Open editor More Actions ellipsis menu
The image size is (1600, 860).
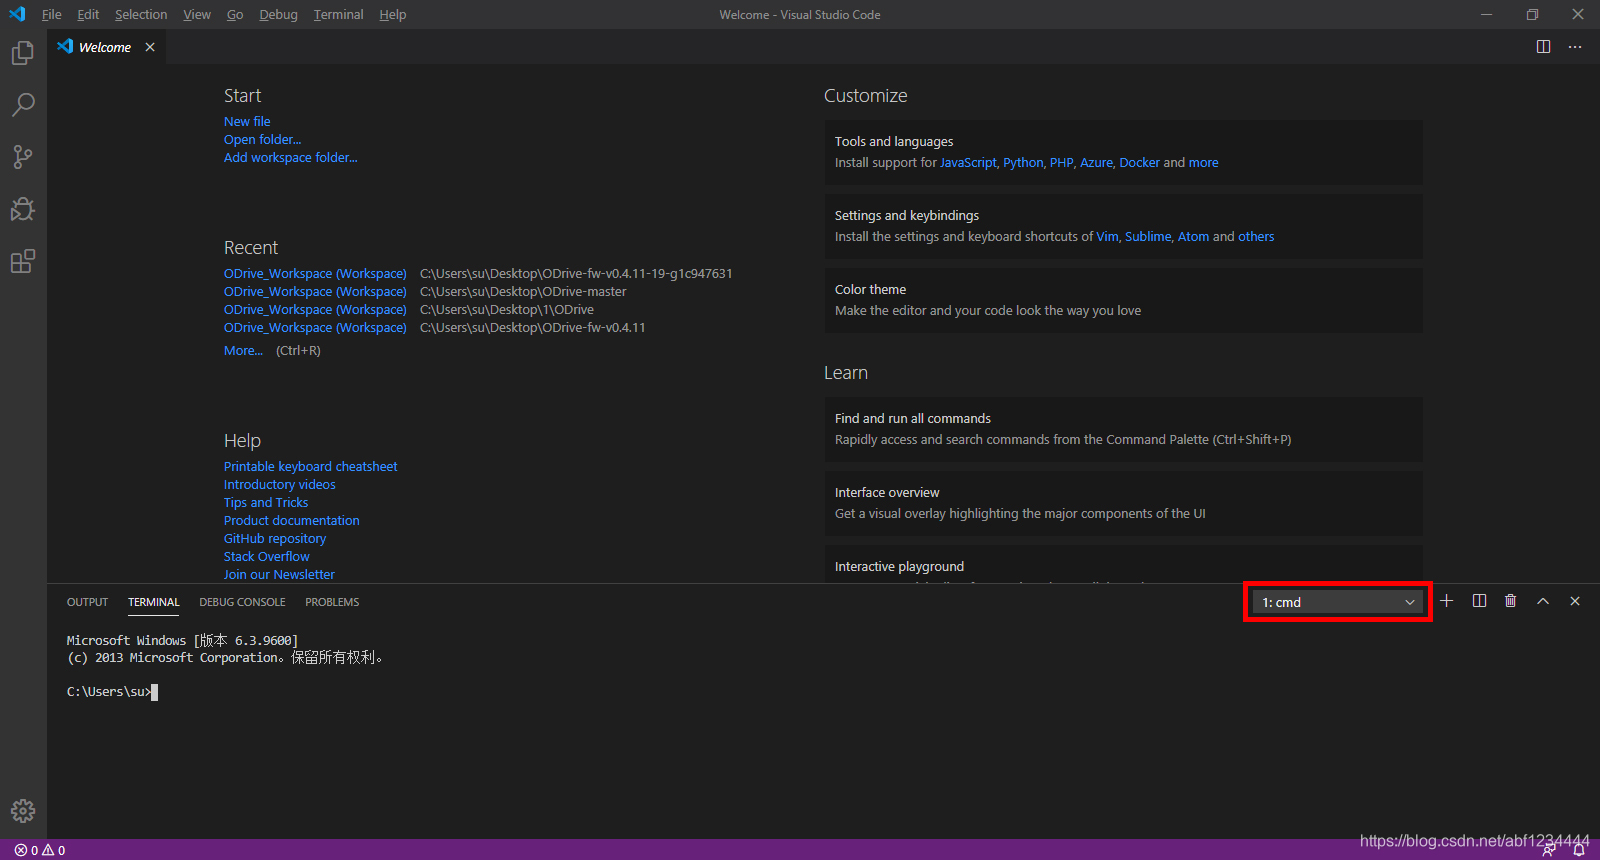point(1575,47)
